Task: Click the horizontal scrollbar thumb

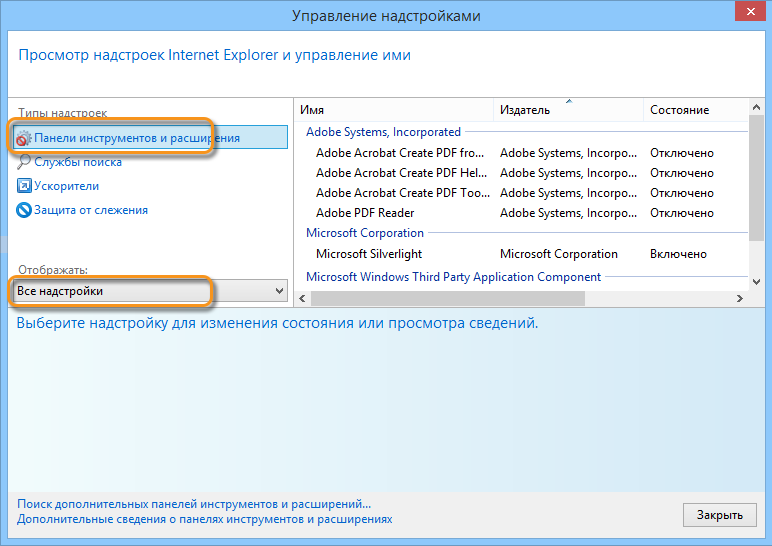Action: [448, 298]
